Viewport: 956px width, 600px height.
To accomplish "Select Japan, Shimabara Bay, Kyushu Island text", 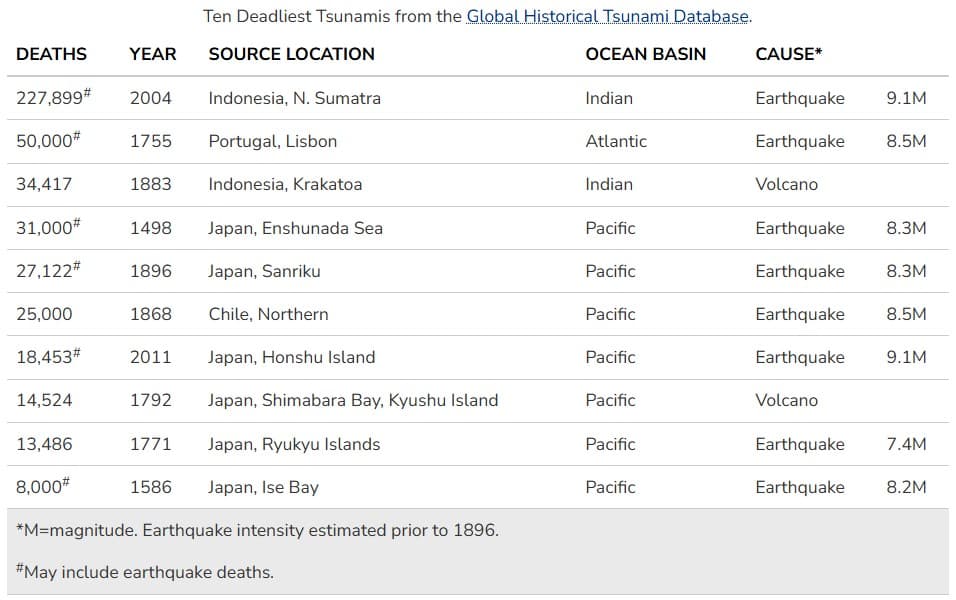I will click(x=353, y=401).
